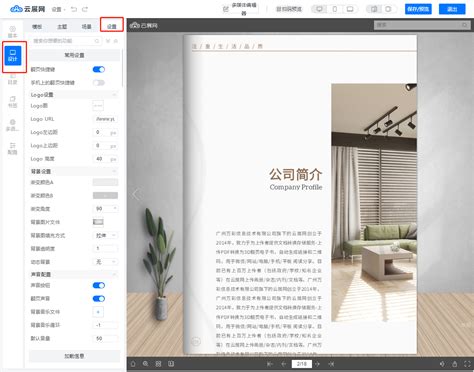Click the redo arrow in the top bar

point(85,9)
